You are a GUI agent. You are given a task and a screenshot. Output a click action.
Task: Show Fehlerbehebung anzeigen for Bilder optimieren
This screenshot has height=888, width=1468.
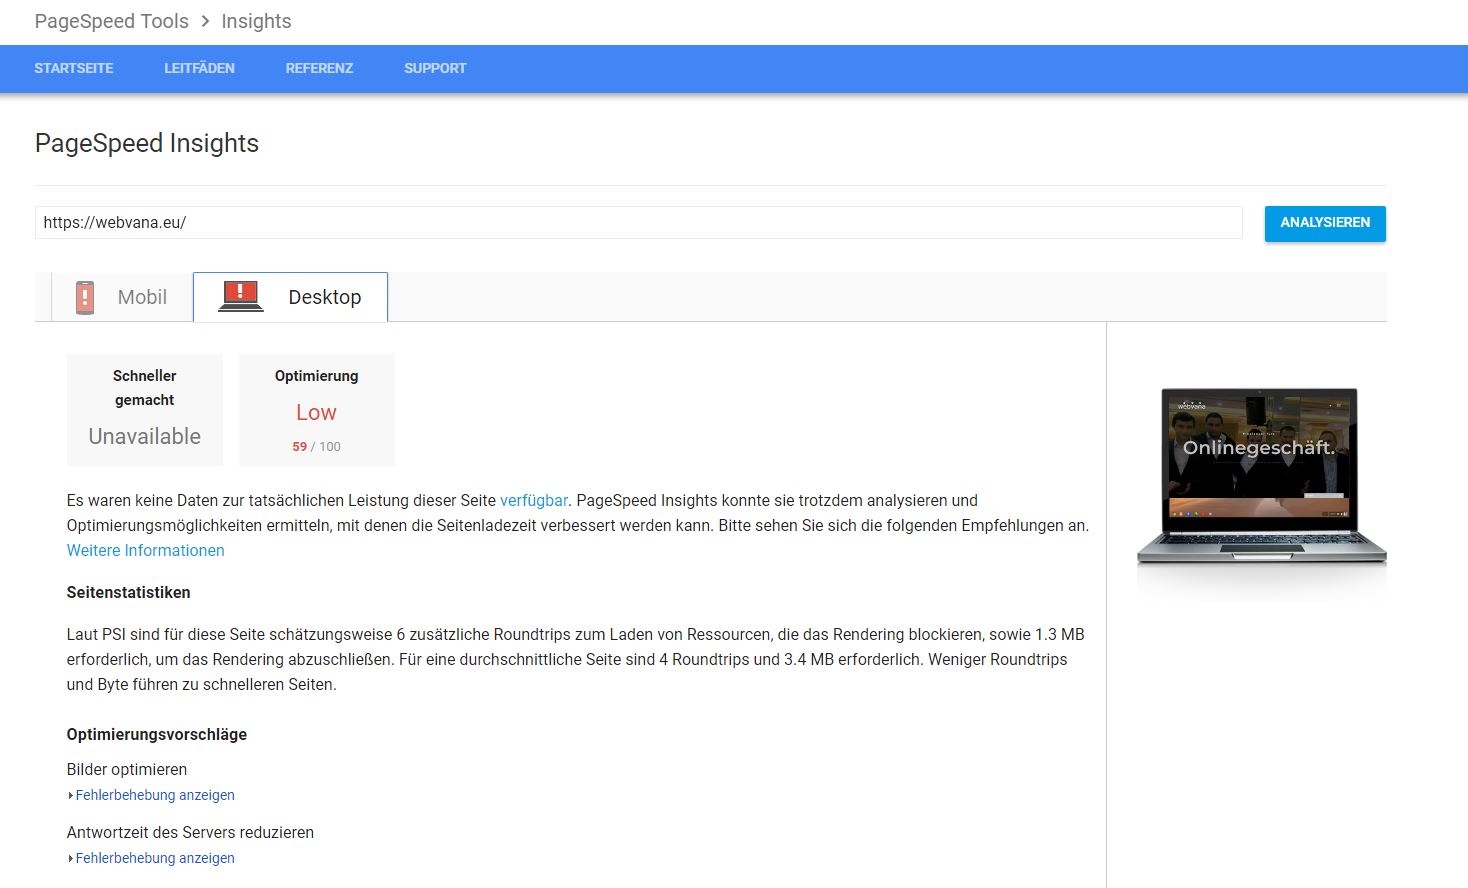click(x=155, y=795)
